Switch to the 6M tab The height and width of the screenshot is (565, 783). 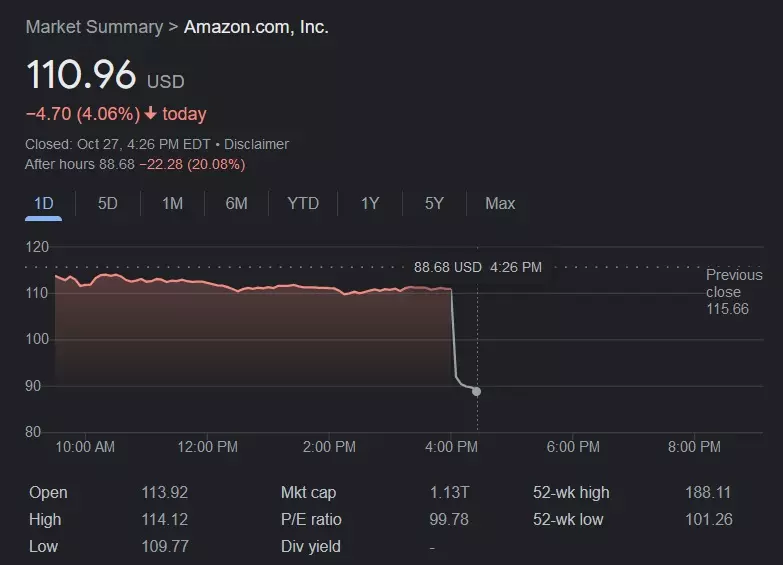[236, 203]
